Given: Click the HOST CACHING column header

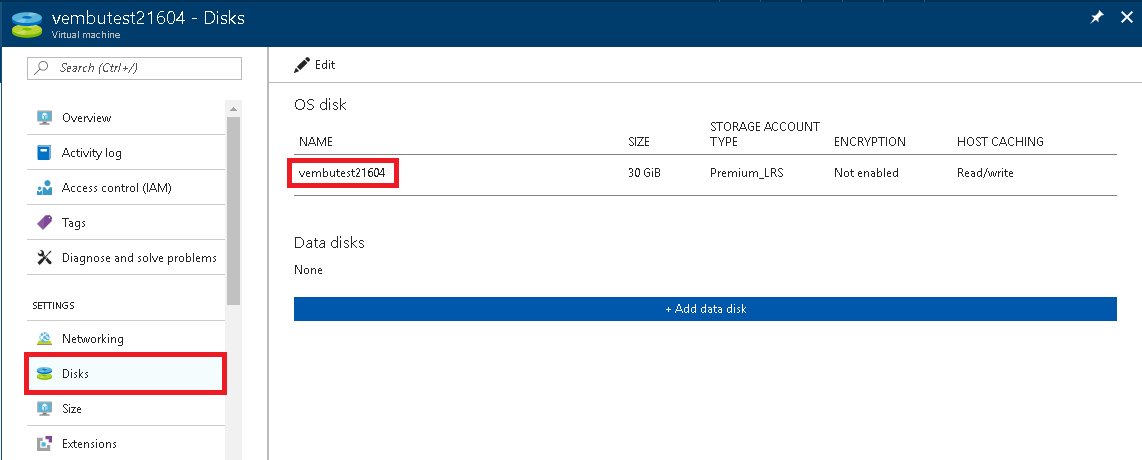Looking at the screenshot, I should 1000,142.
